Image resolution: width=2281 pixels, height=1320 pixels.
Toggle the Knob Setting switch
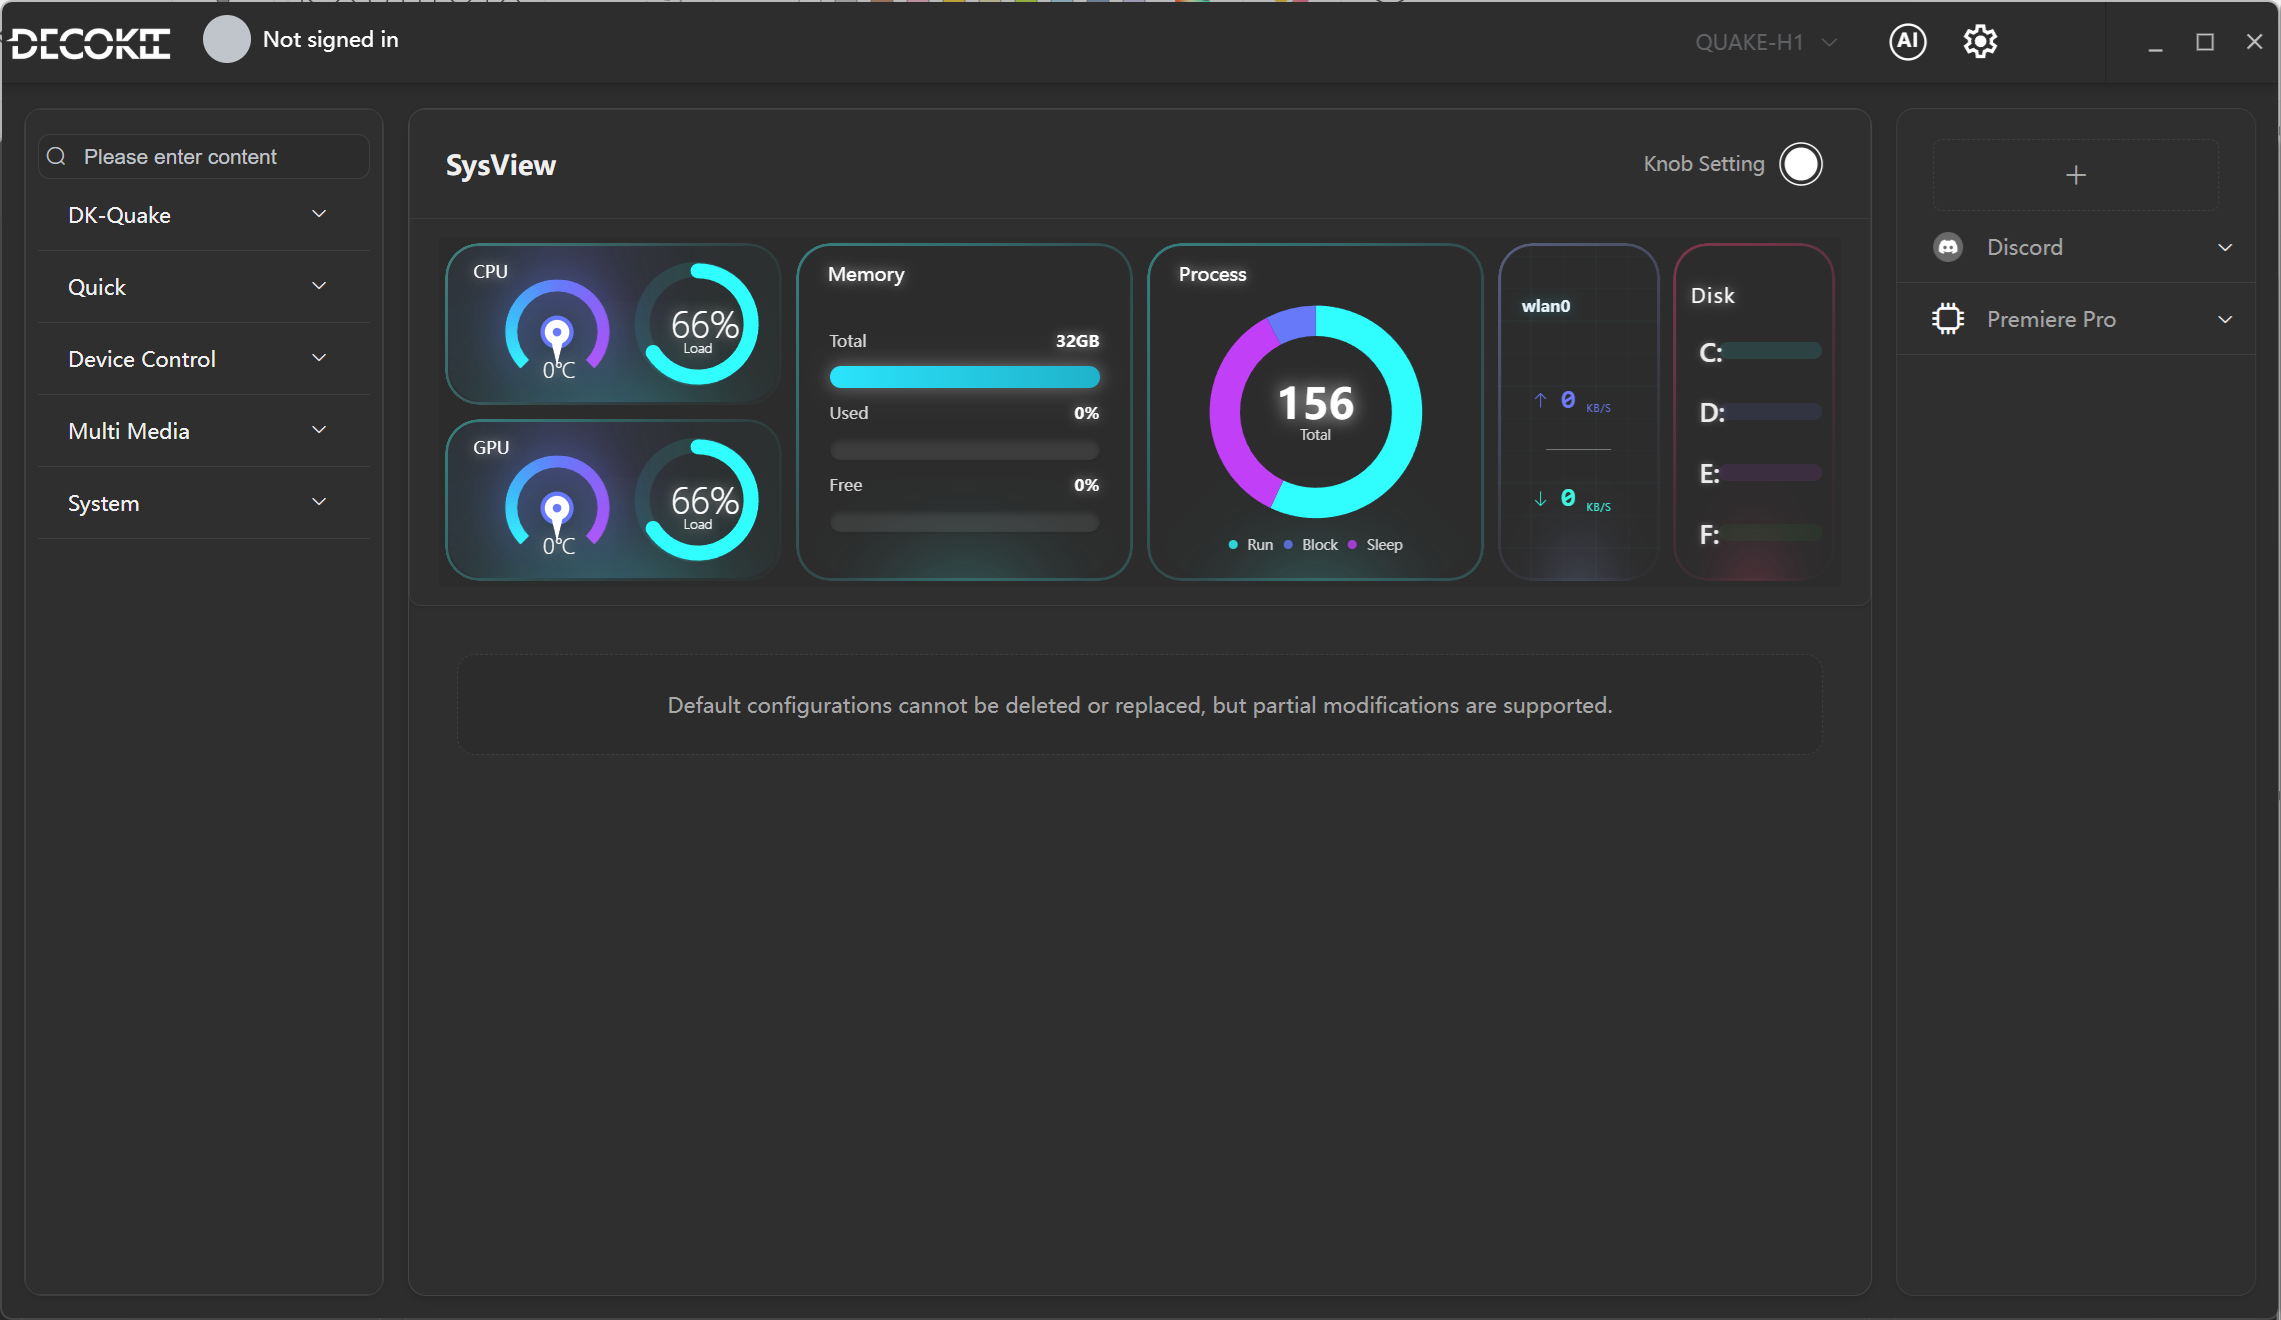click(1801, 164)
